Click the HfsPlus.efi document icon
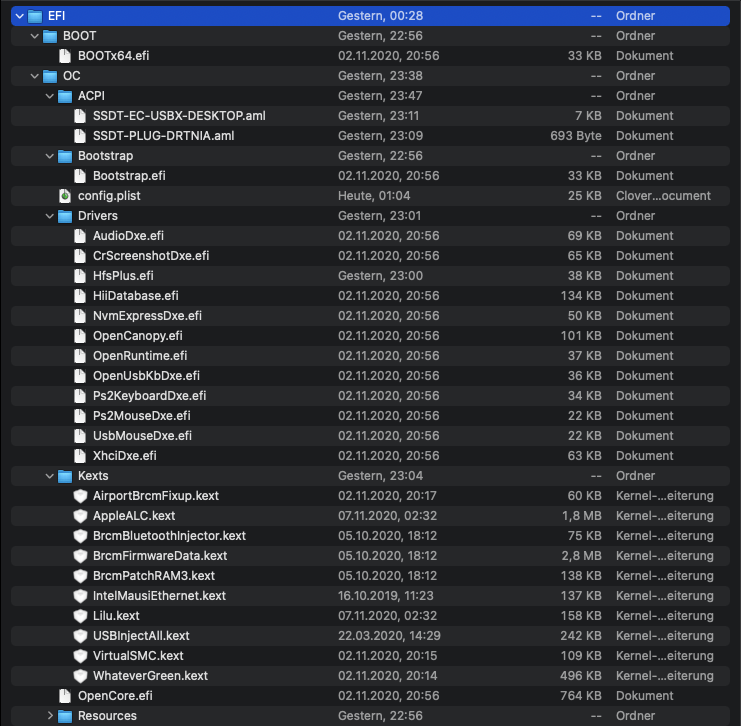This screenshot has width=741, height=726. tap(80, 276)
